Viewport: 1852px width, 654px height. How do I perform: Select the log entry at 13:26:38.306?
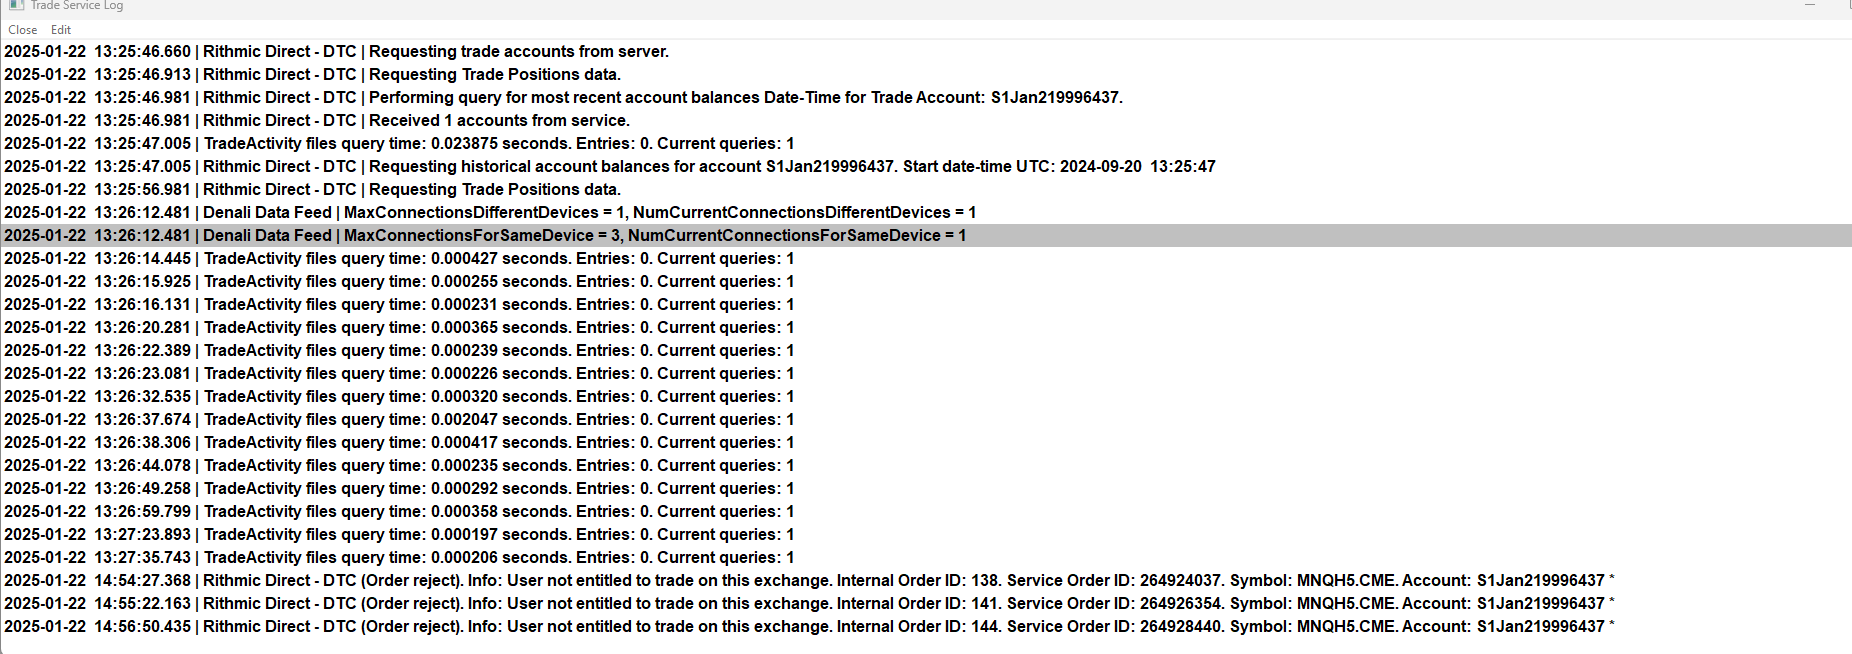pos(926,443)
